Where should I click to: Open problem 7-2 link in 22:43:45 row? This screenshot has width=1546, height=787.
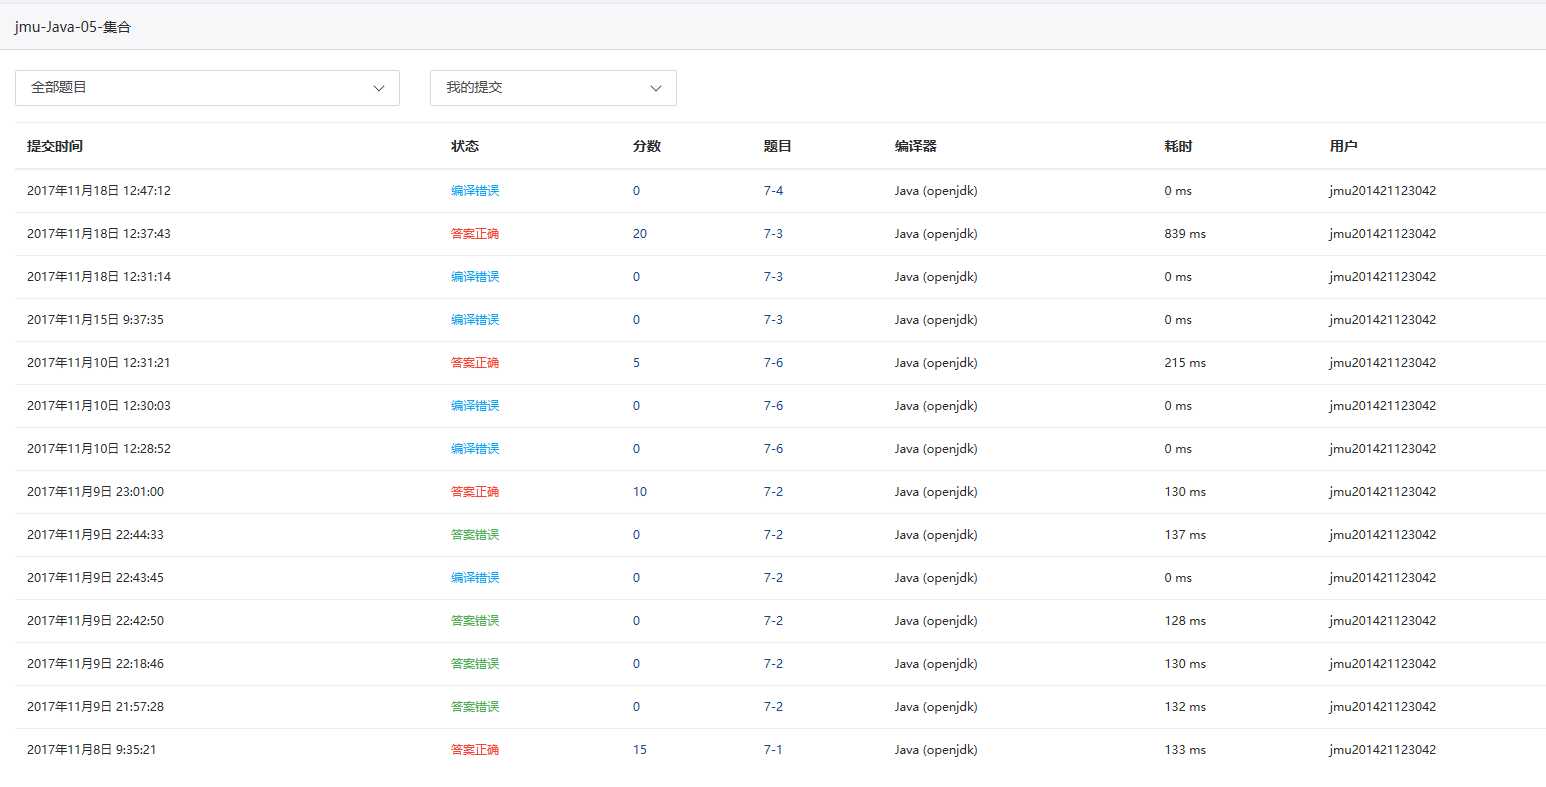(x=773, y=578)
